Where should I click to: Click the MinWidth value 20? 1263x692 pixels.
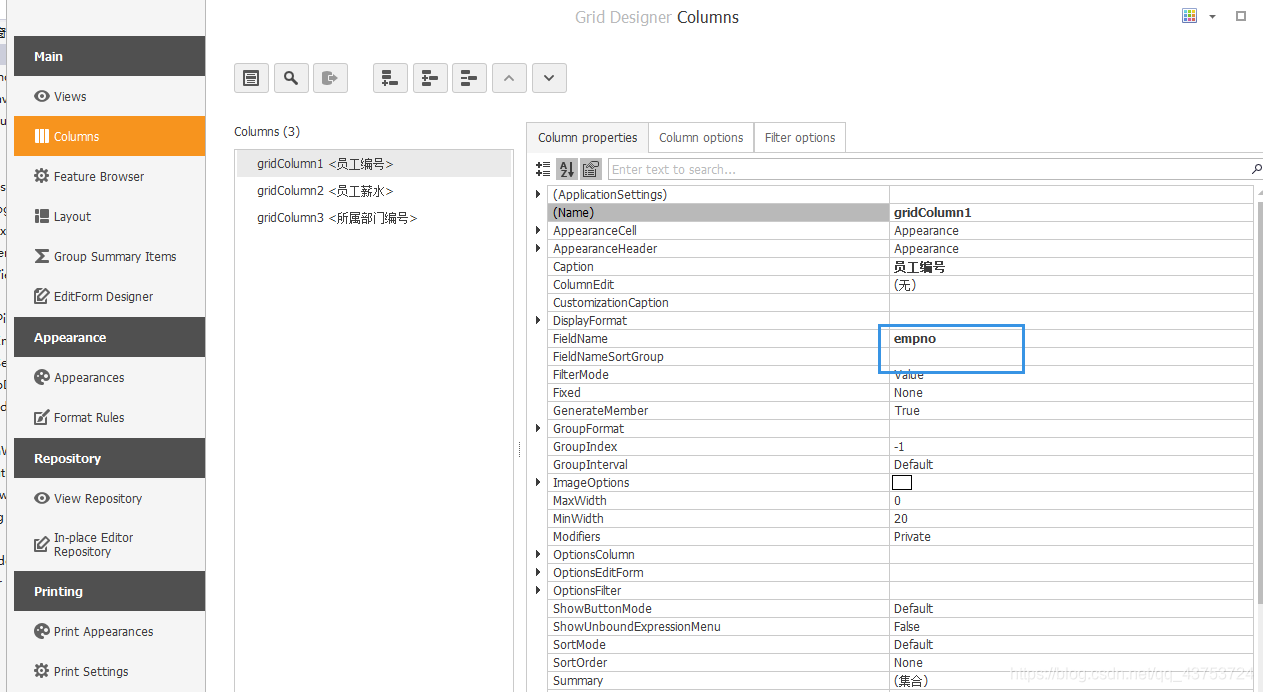point(901,518)
